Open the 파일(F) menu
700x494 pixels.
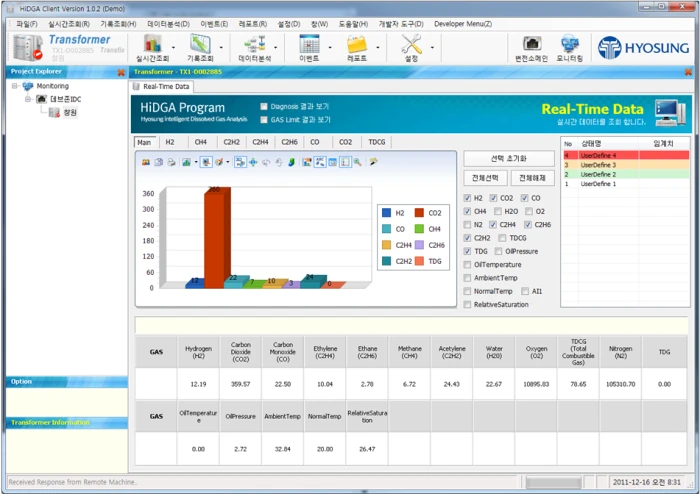27,24
